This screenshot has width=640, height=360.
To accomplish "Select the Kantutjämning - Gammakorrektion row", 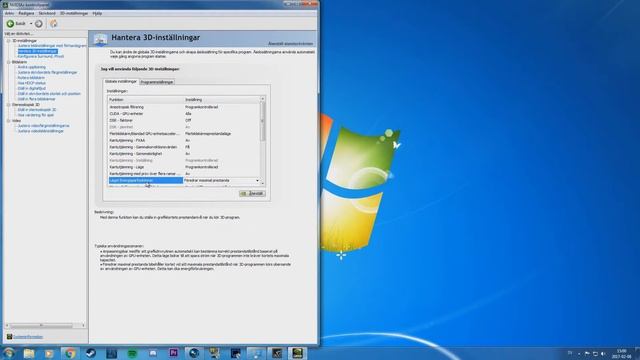I will tap(184, 147).
